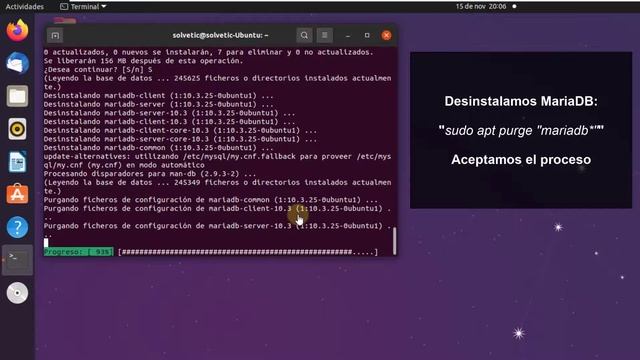Open the Help icon in the dock
Image resolution: width=640 pixels, height=360 pixels.
[x=17, y=227]
